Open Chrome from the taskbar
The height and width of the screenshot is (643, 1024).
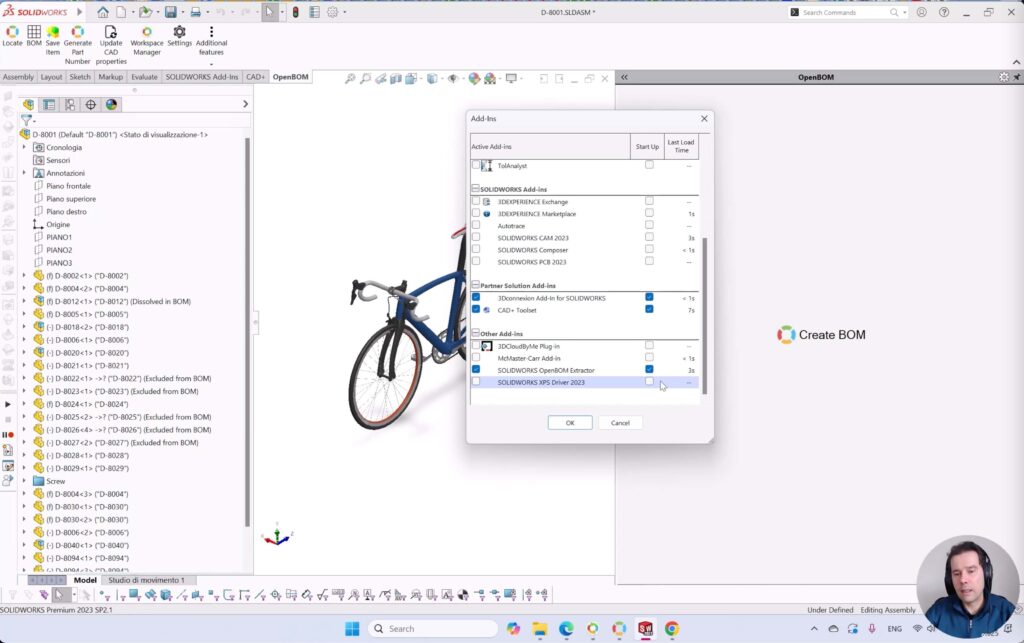point(671,629)
